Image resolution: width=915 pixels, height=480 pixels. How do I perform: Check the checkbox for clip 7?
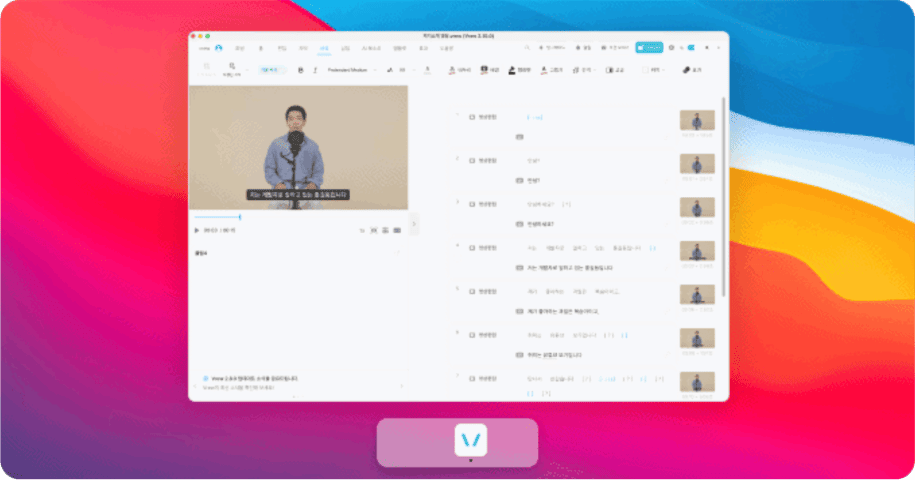pyautogui.click(x=472, y=379)
